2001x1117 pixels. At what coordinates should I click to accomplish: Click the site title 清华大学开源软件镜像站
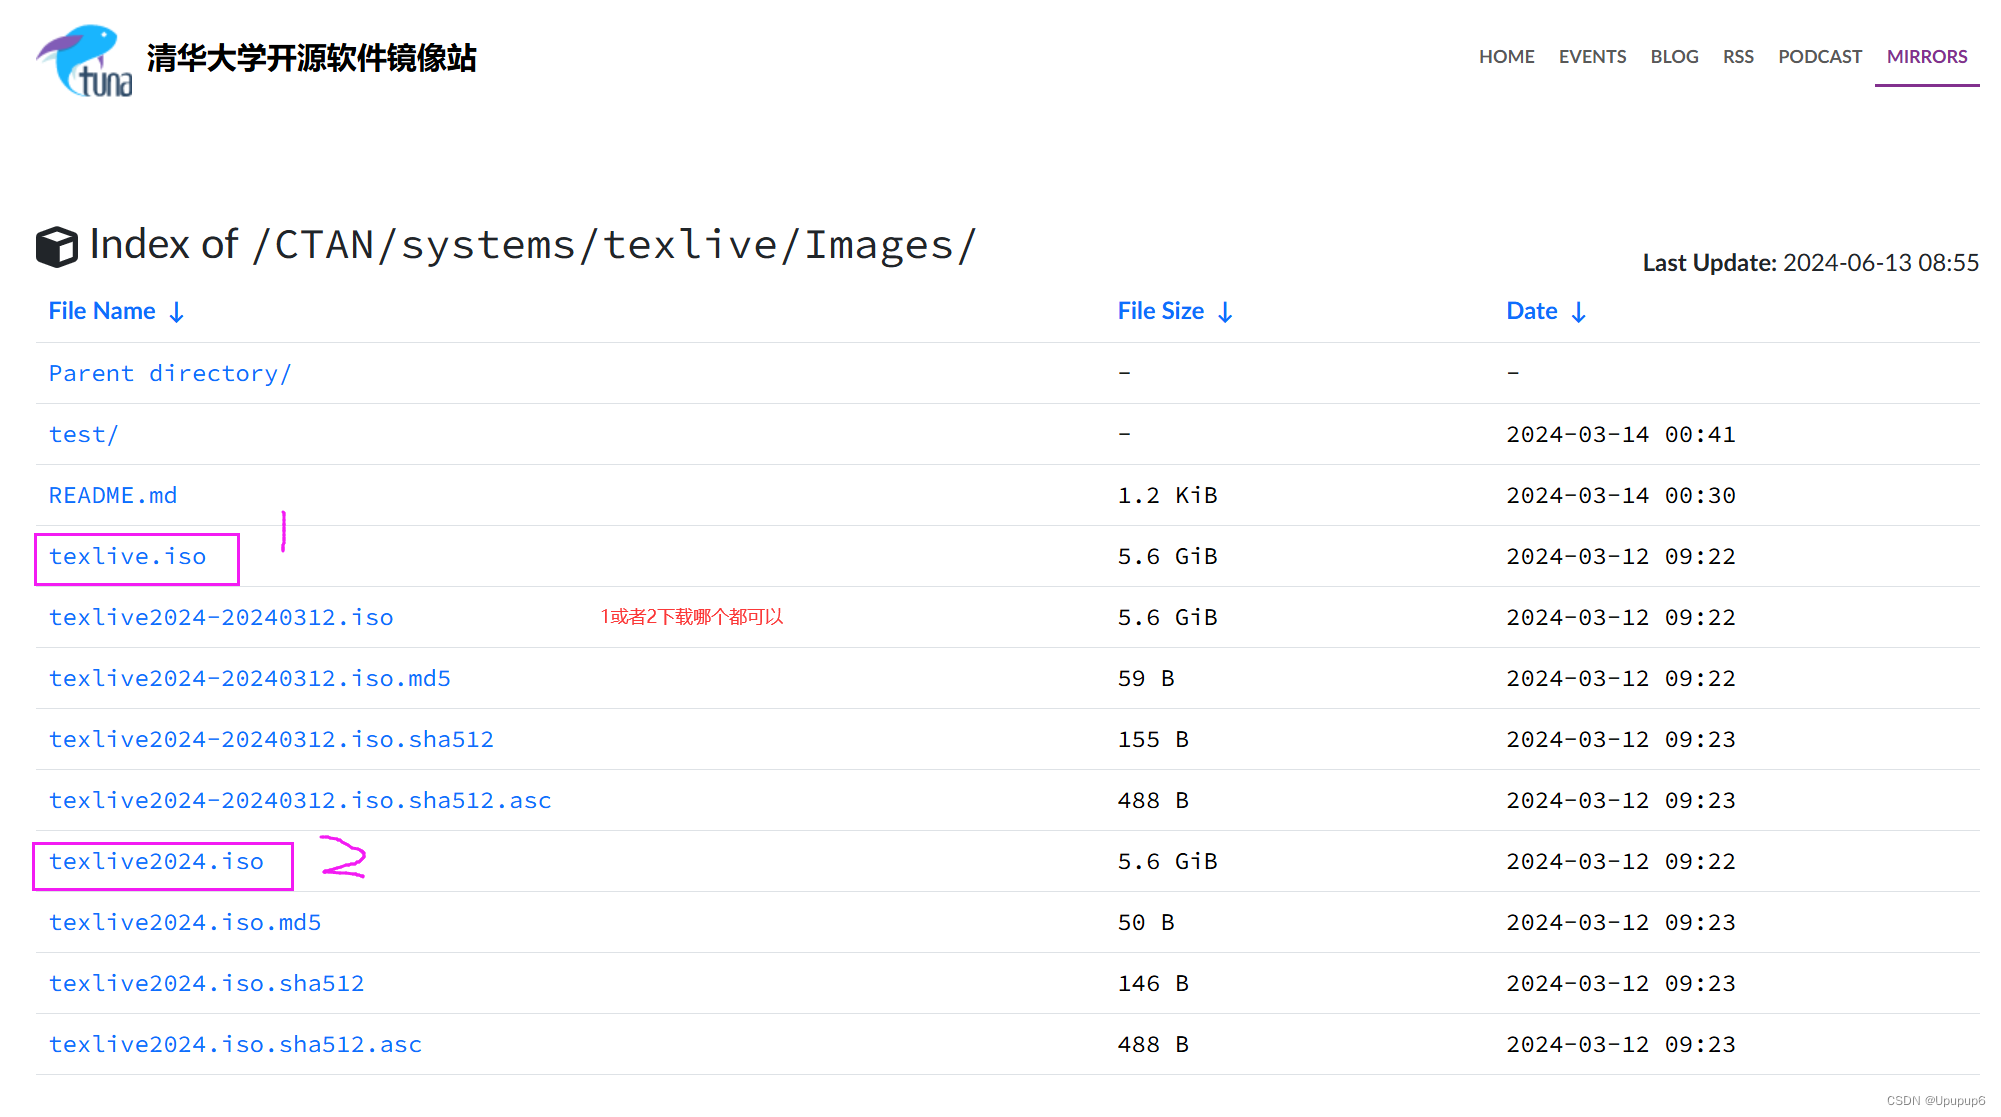click(x=311, y=58)
